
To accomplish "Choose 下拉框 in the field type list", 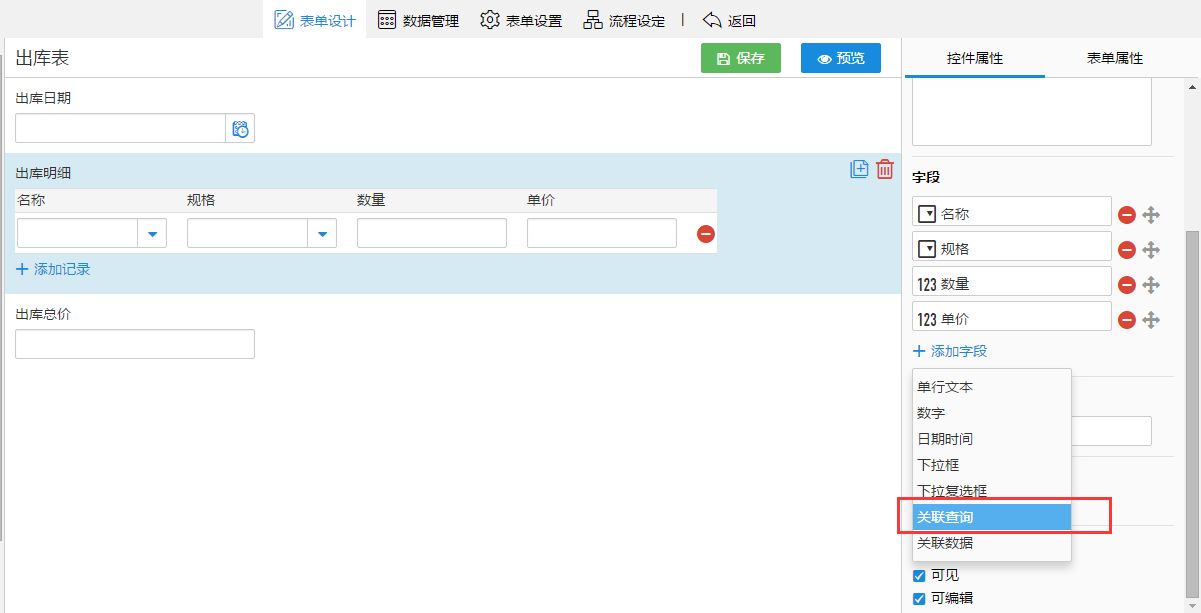I will pyautogui.click(x=938, y=465).
